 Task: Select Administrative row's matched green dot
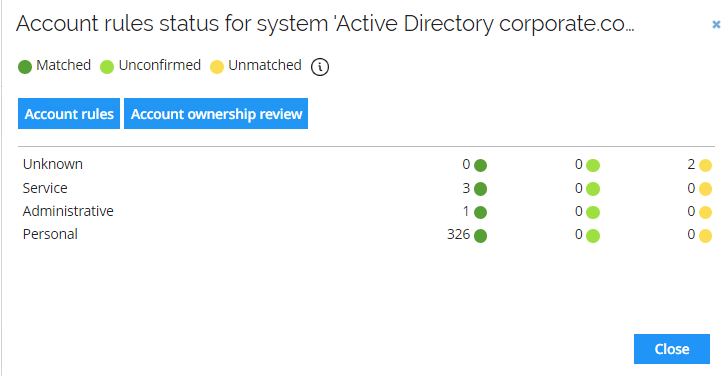pos(481,212)
